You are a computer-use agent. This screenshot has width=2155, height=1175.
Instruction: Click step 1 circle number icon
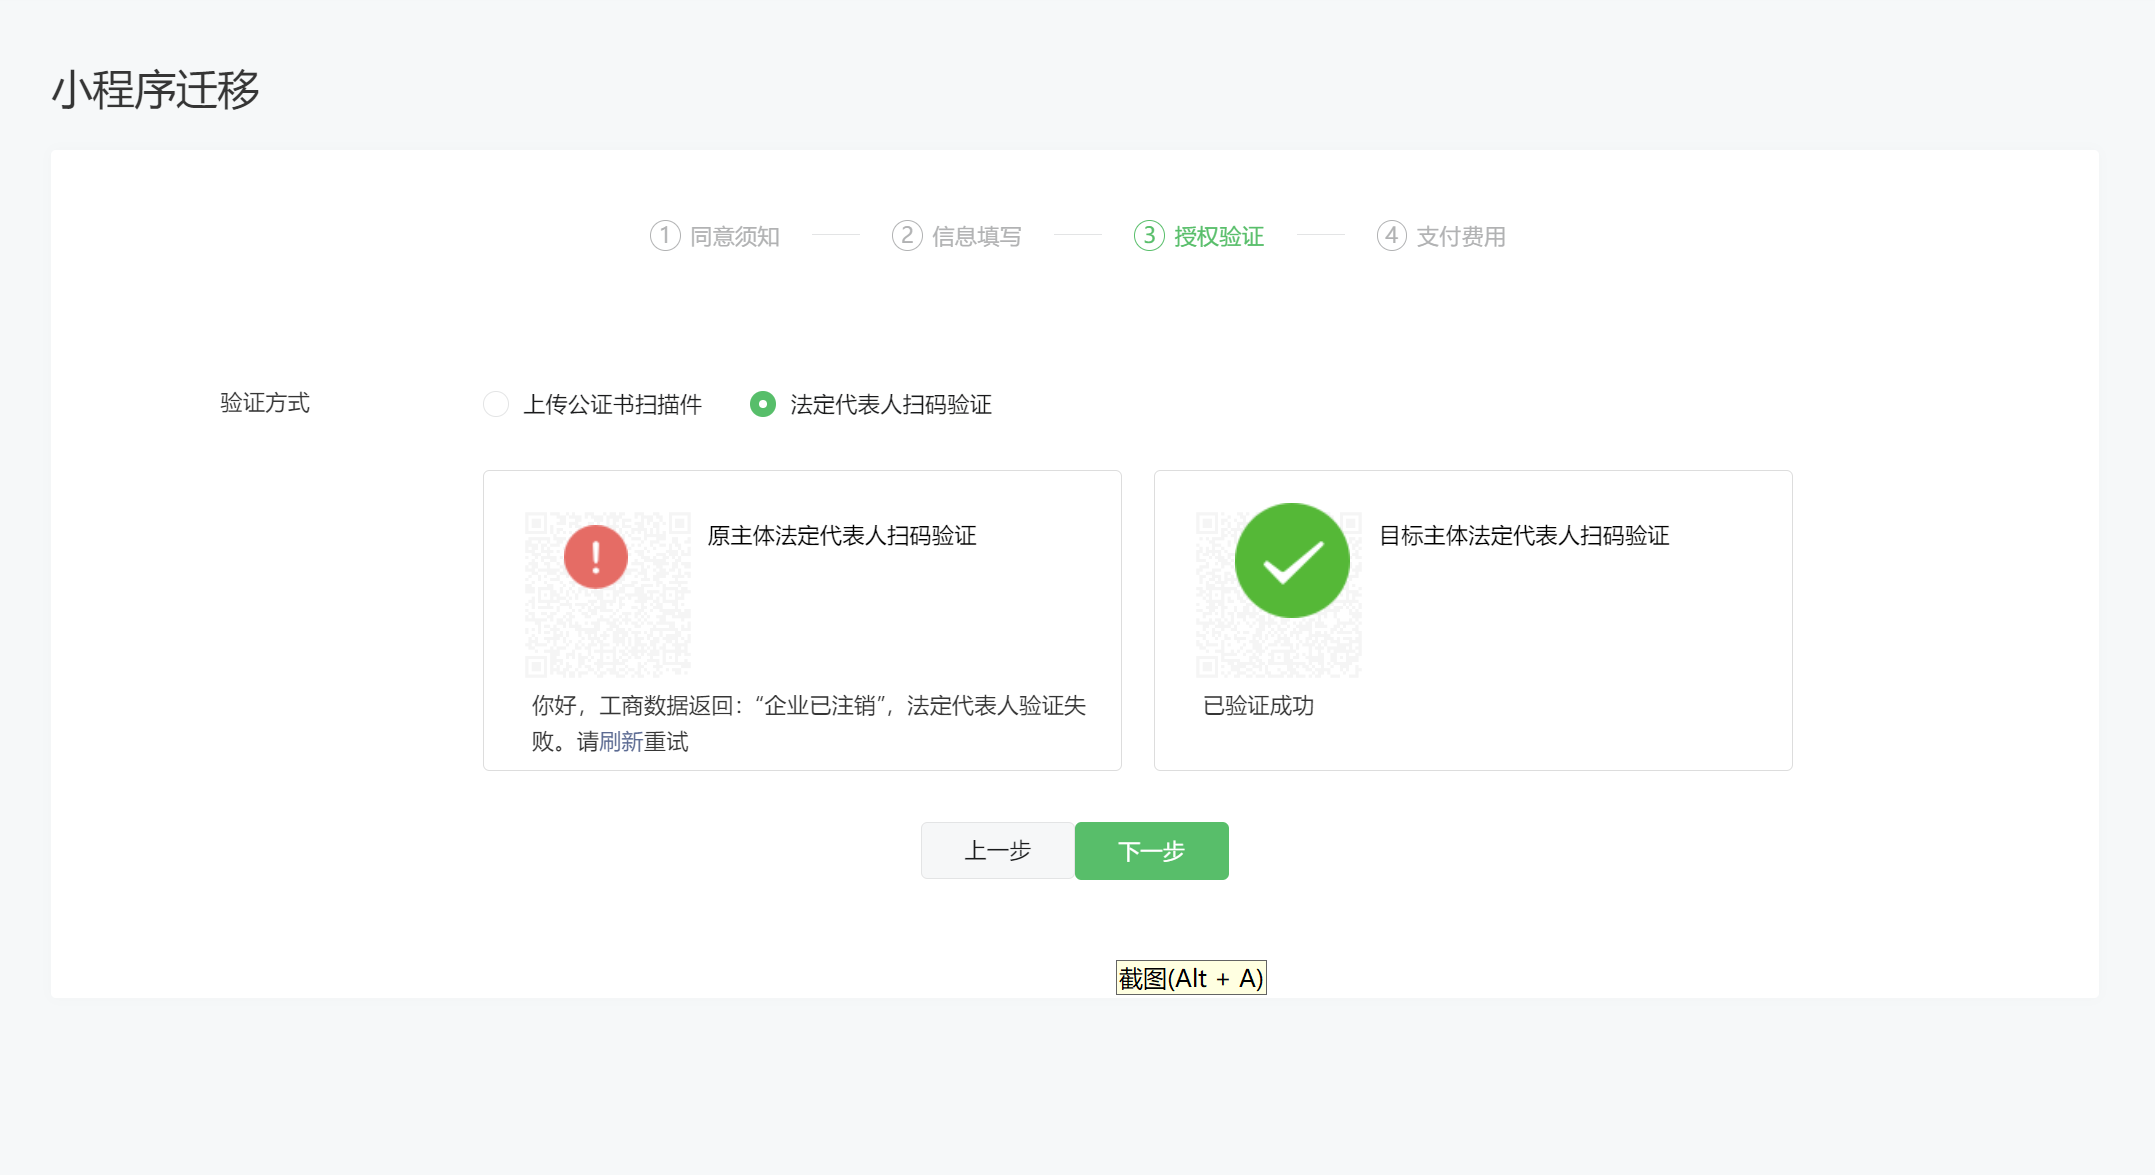pos(665,236)
